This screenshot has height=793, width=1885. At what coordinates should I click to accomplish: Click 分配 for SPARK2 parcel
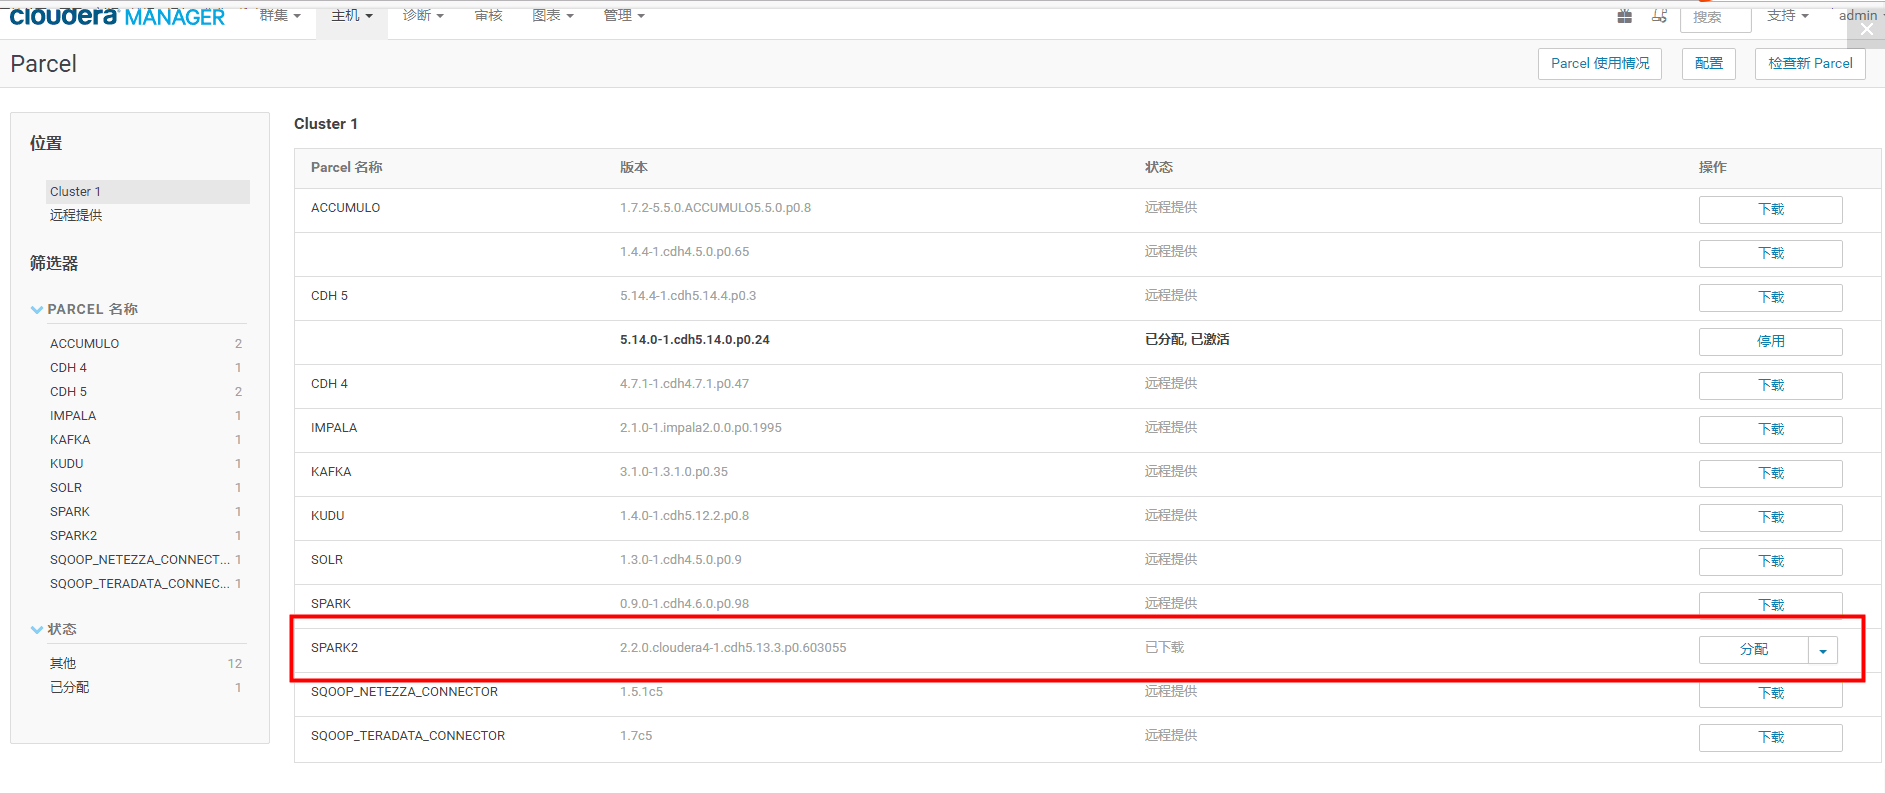pyautogui.click(x=1753, y=649)
